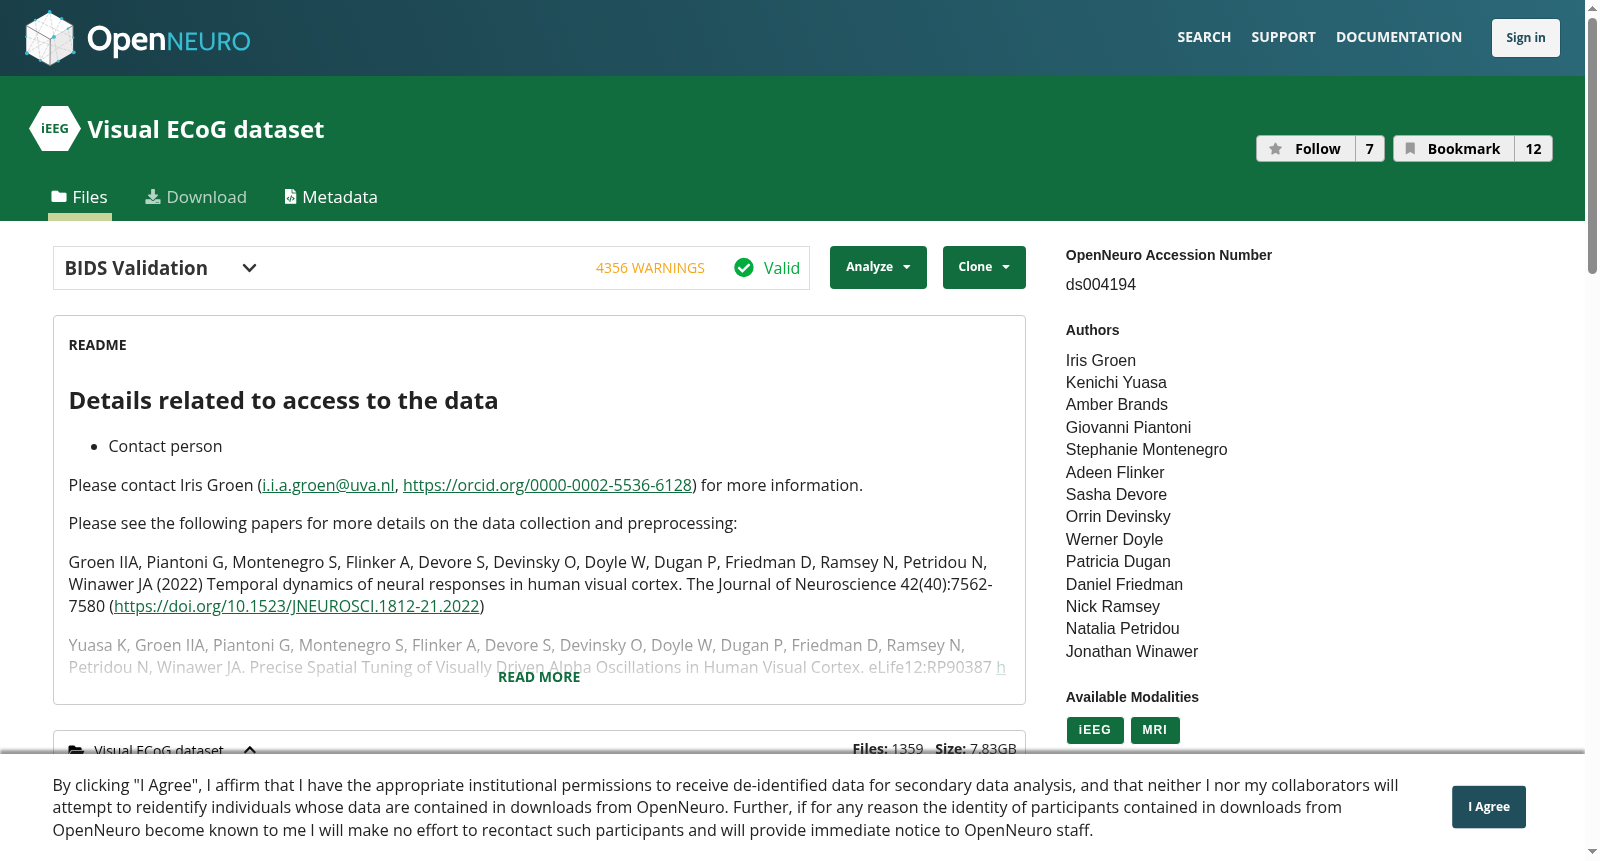Image resolution: width=1600 pixels, height=861 pixels.
Task: Click the OpenNeuro cube logo
Action: pos(50,38)
